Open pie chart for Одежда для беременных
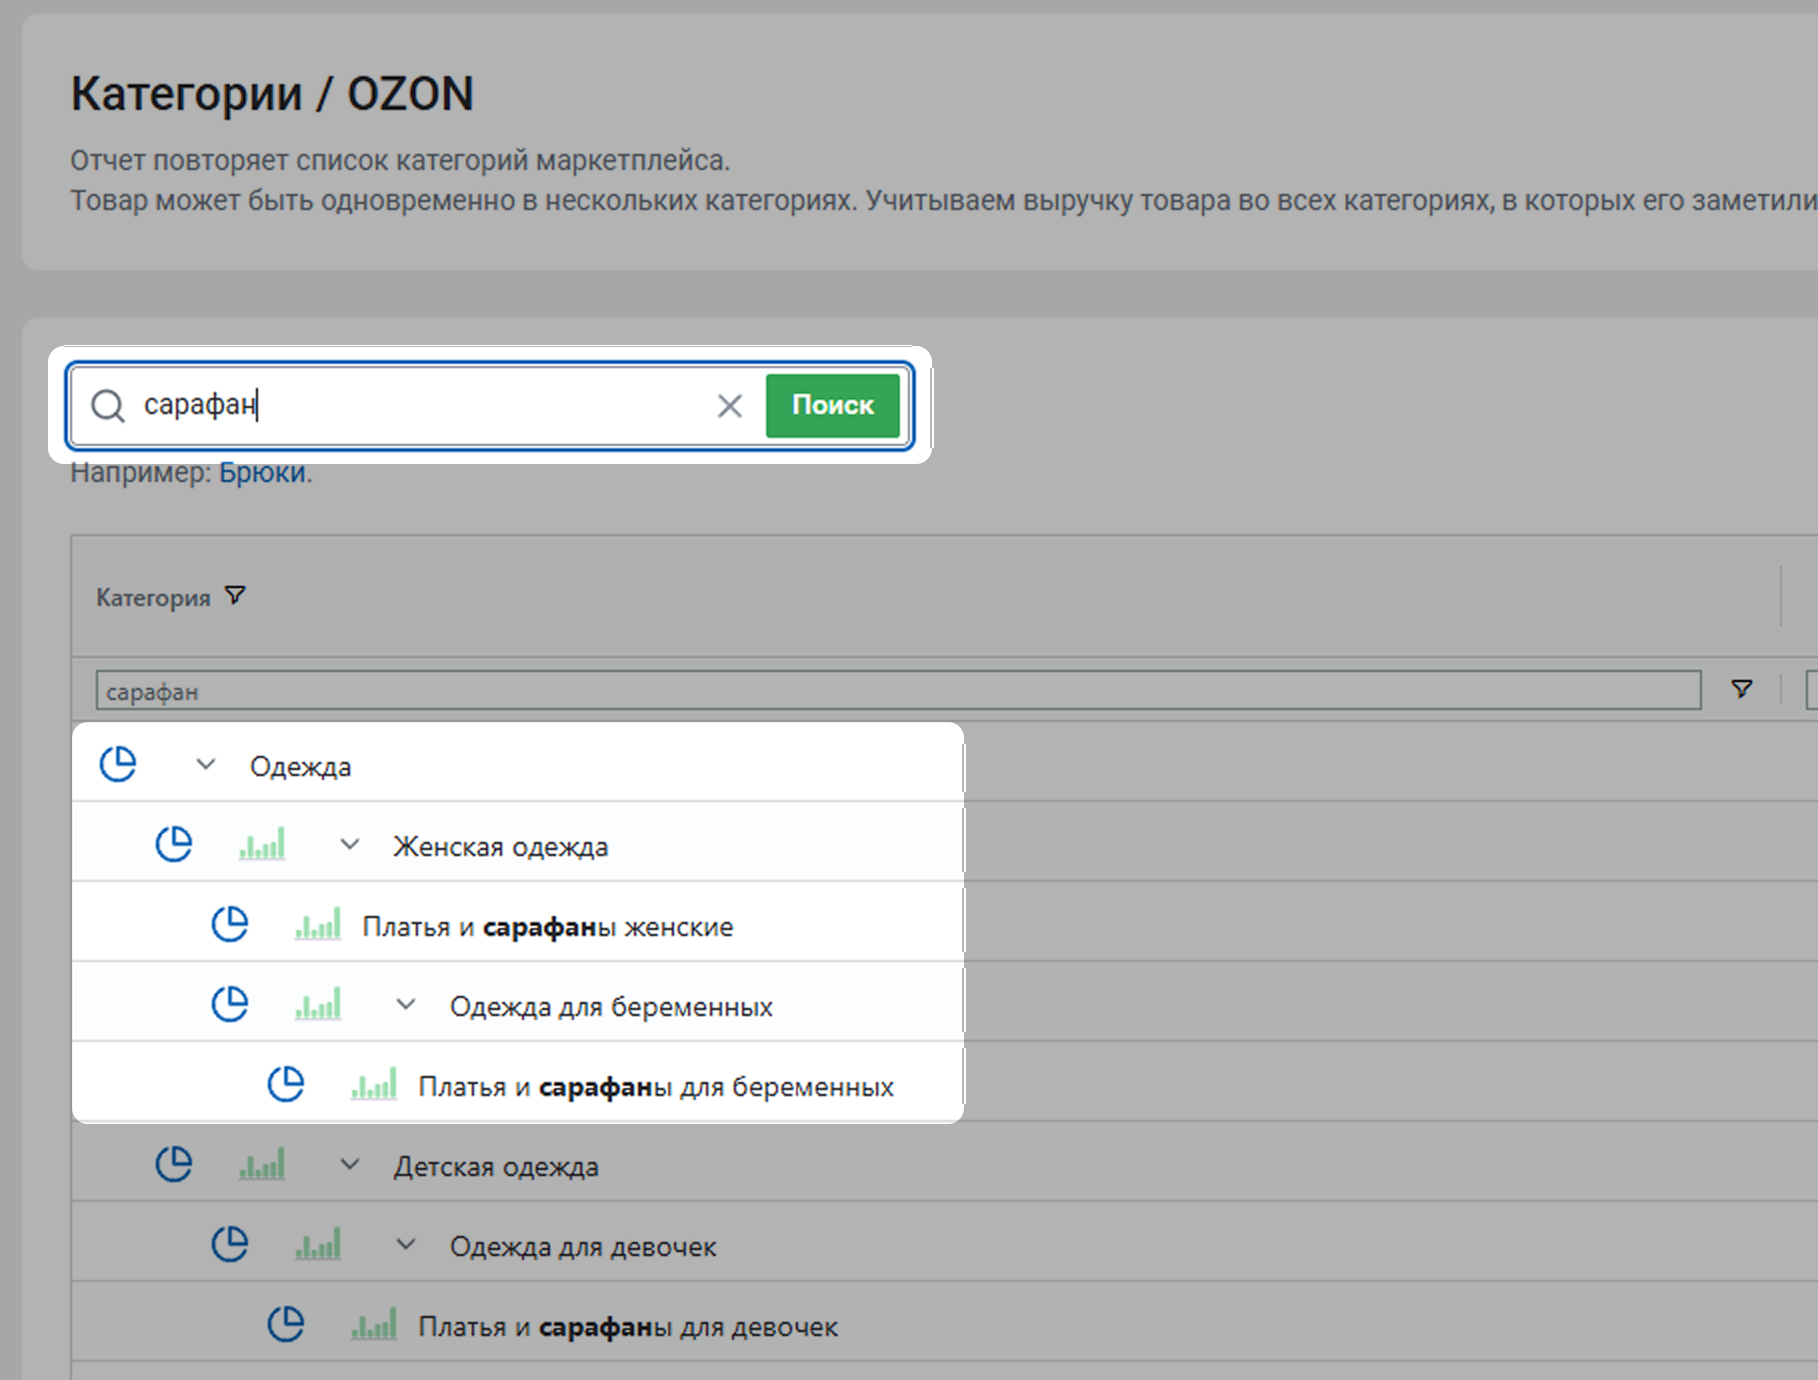 [x=230, y=1005]
